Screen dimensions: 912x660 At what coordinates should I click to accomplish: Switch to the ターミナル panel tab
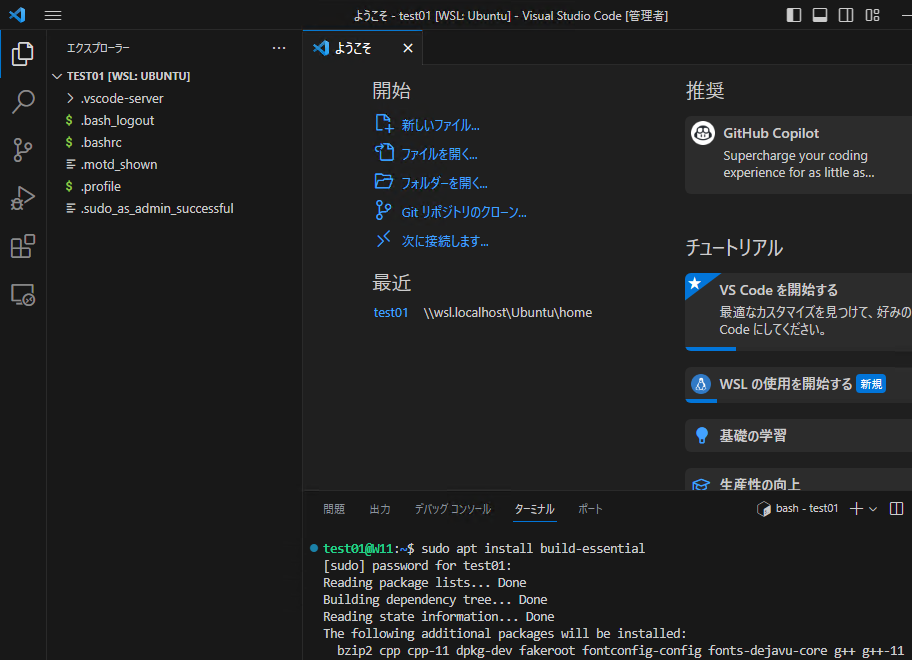tap(535, 509)
